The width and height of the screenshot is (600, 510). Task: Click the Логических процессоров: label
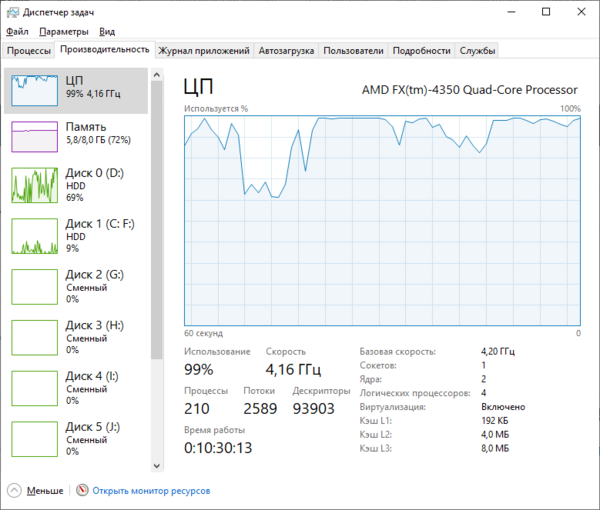coord(415,393)
